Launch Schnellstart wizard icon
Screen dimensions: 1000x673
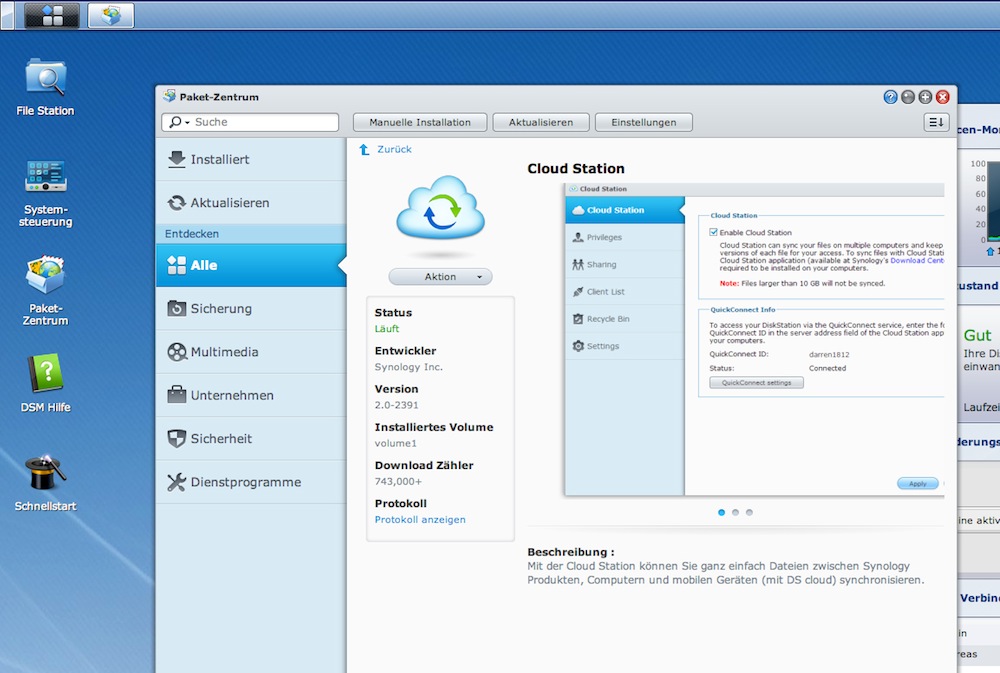click(x=45, y=483)
